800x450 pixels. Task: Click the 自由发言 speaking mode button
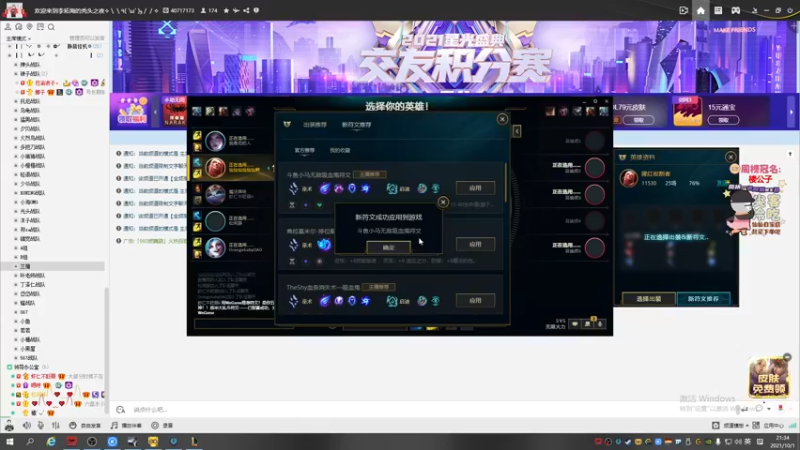(x=85, y=425)
